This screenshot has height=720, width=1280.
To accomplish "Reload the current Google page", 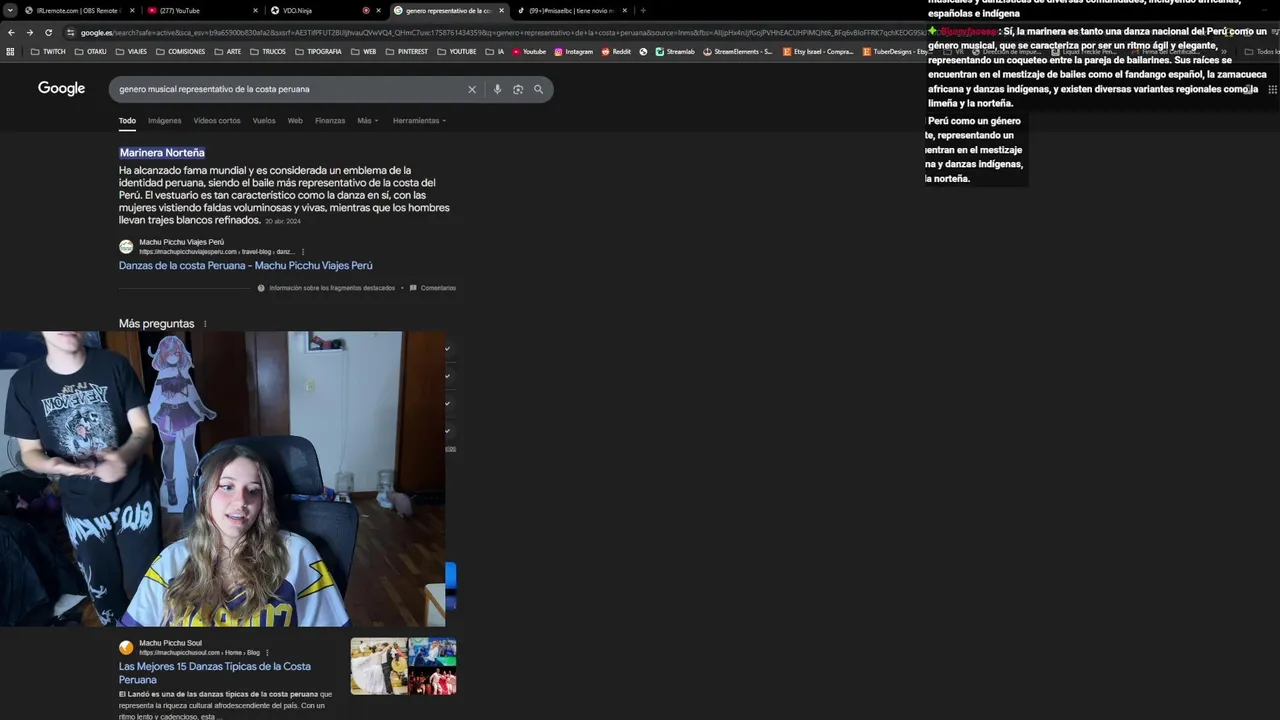I will click(48, 32).
